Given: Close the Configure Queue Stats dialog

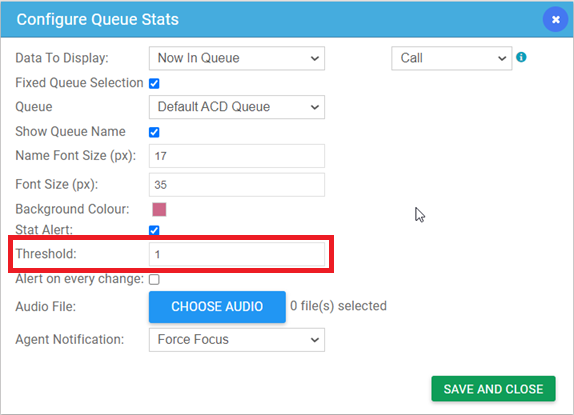Looking at the screenshot, I should (555, 19).
